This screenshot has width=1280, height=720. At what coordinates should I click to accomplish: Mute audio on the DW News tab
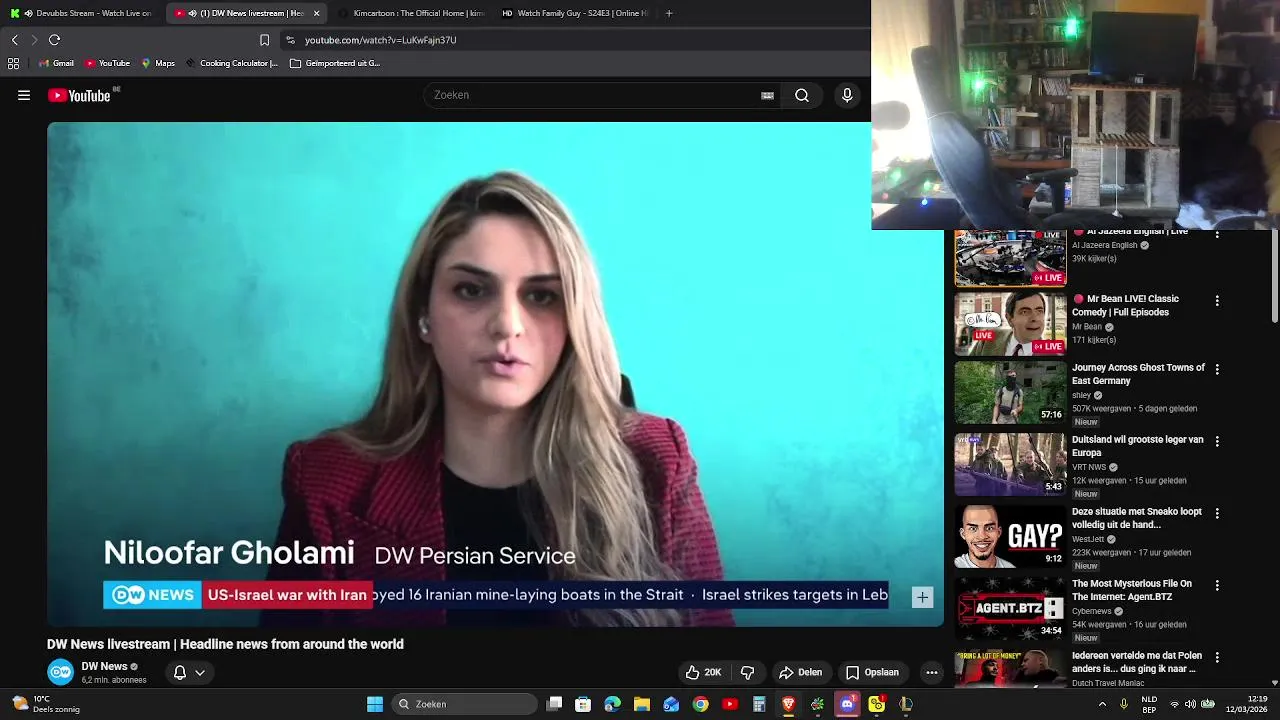192,13
